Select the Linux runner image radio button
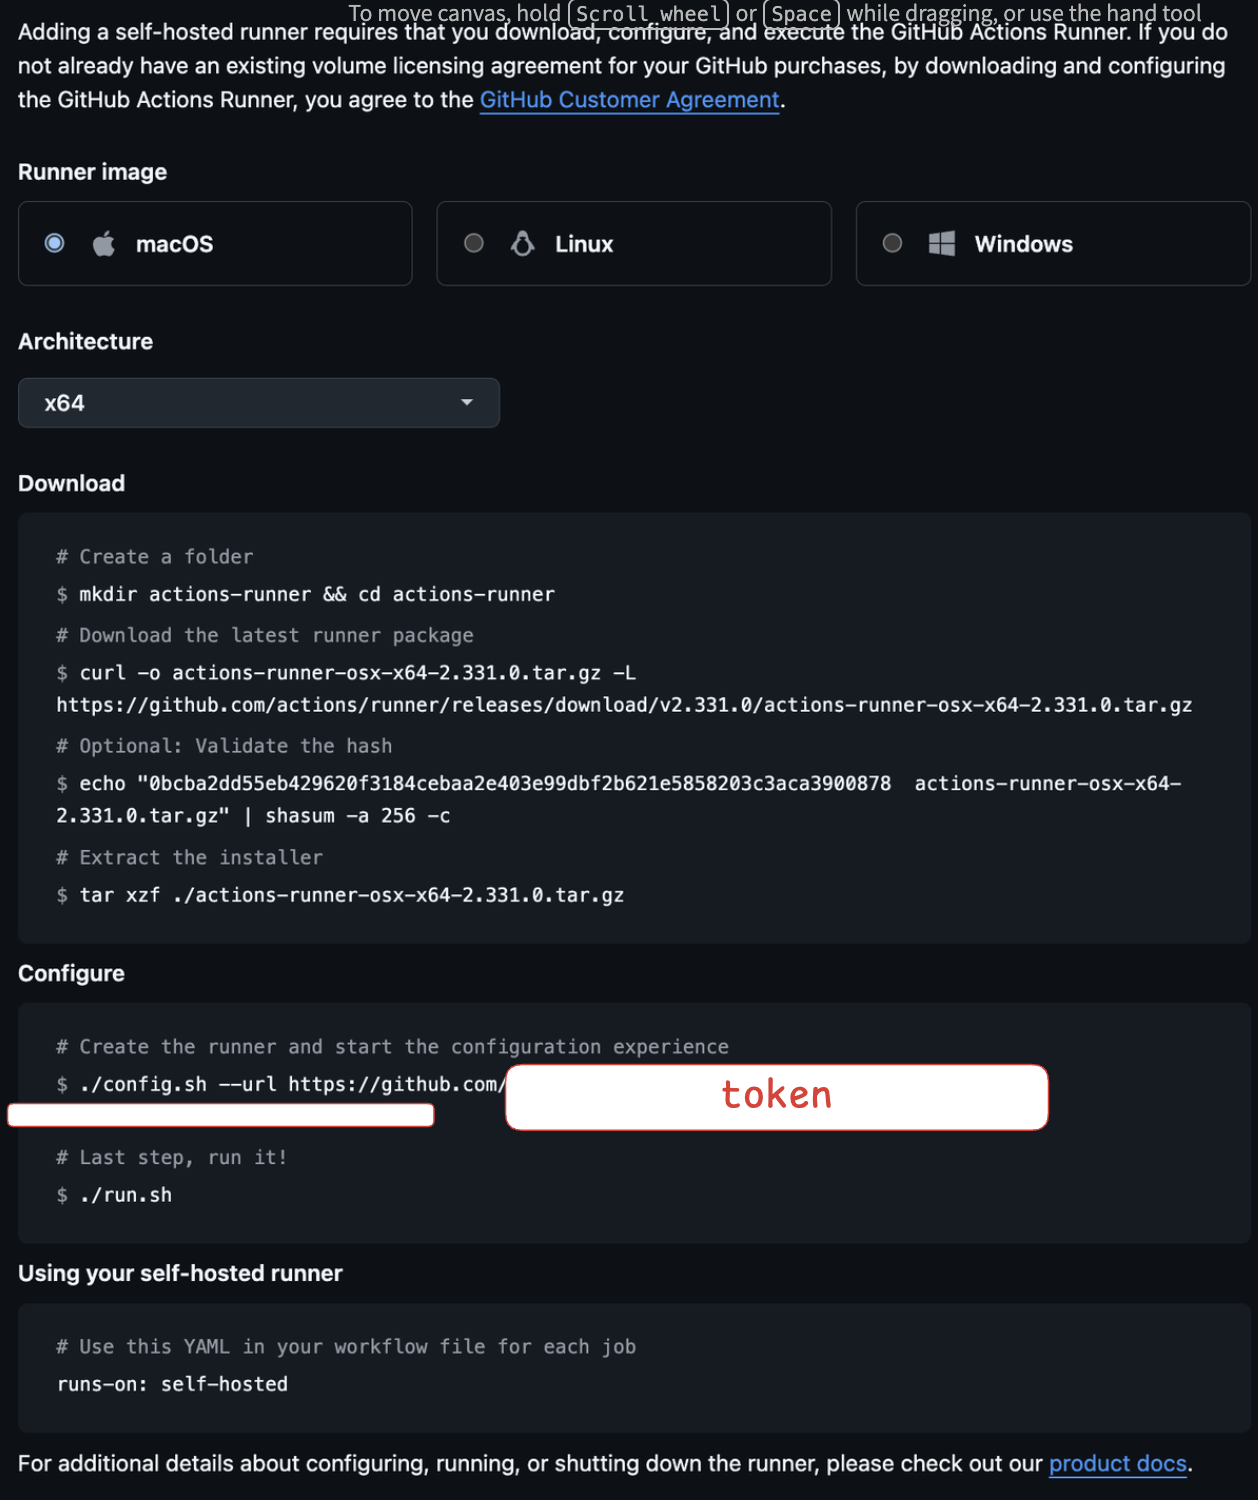1258x1500 pixels. pos(474,243)
